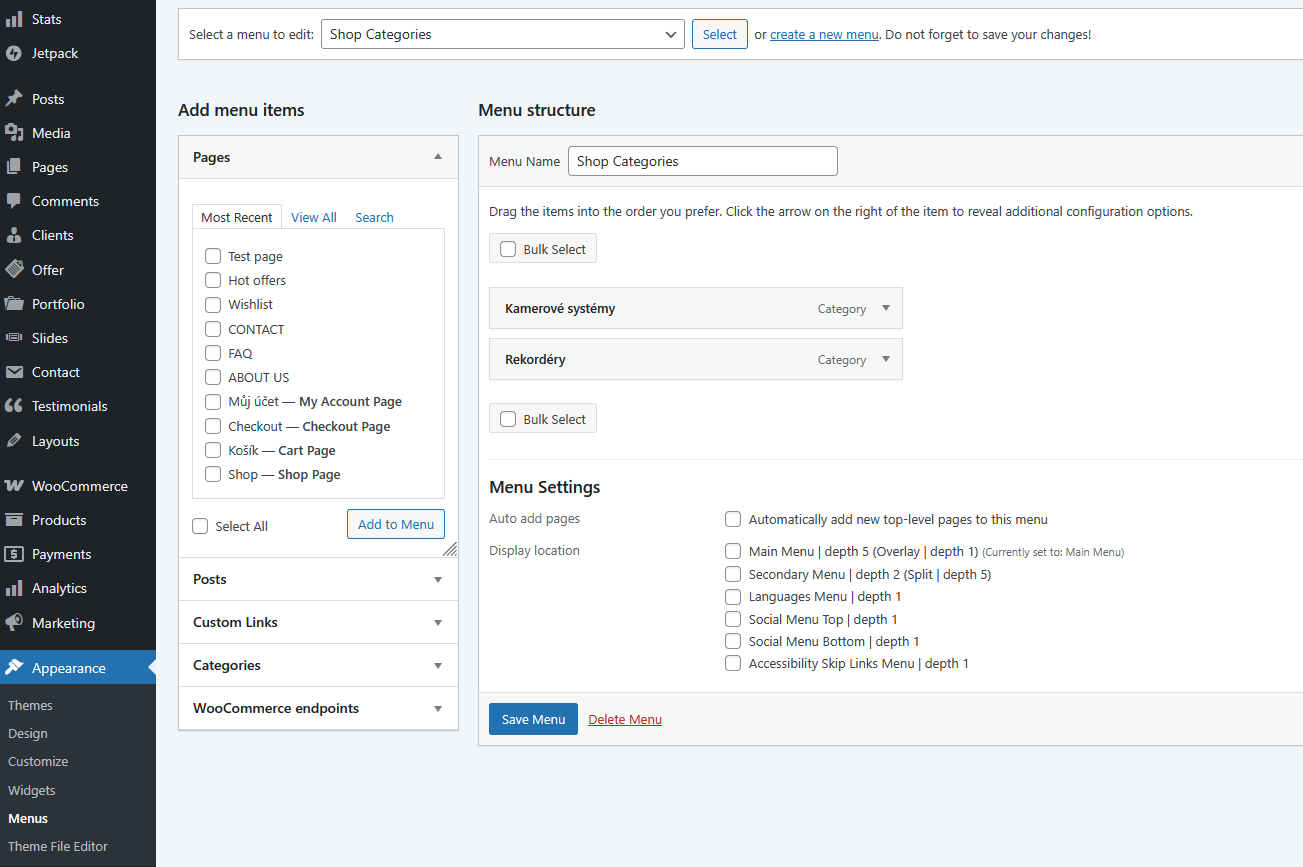This screenshot has height=867, width=1303.
Task: Click the create a new menu link
Action: pos(824,34)
